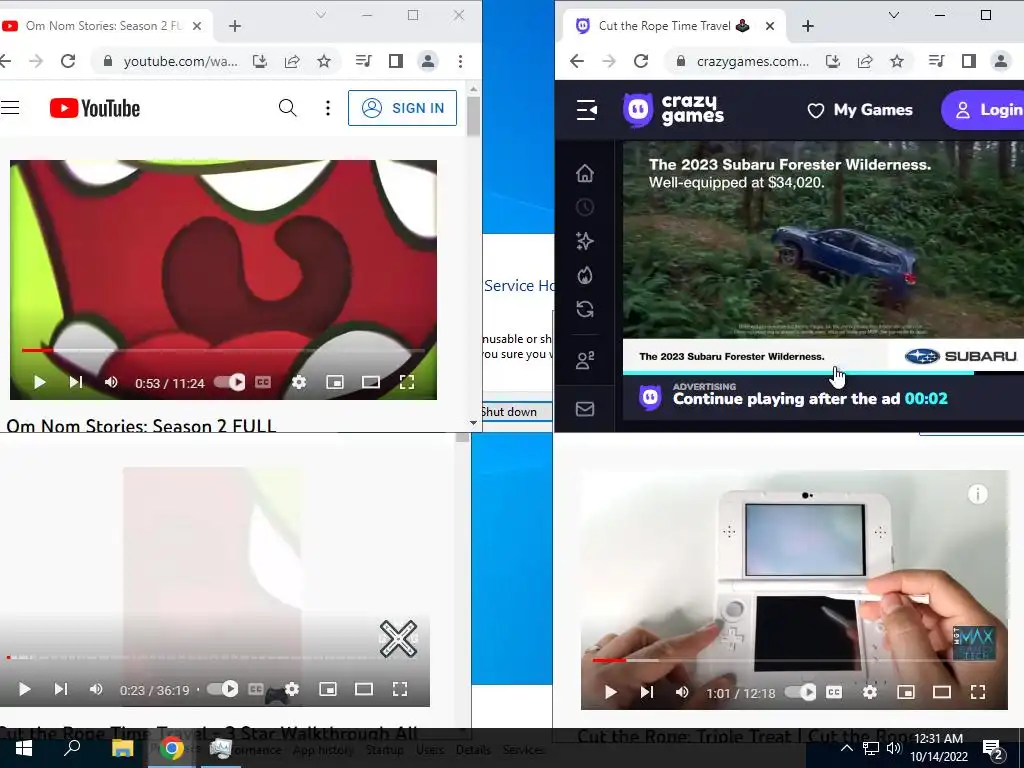Toggle captions in Om Nom Stories player
1024x768 pixels.
263,382
